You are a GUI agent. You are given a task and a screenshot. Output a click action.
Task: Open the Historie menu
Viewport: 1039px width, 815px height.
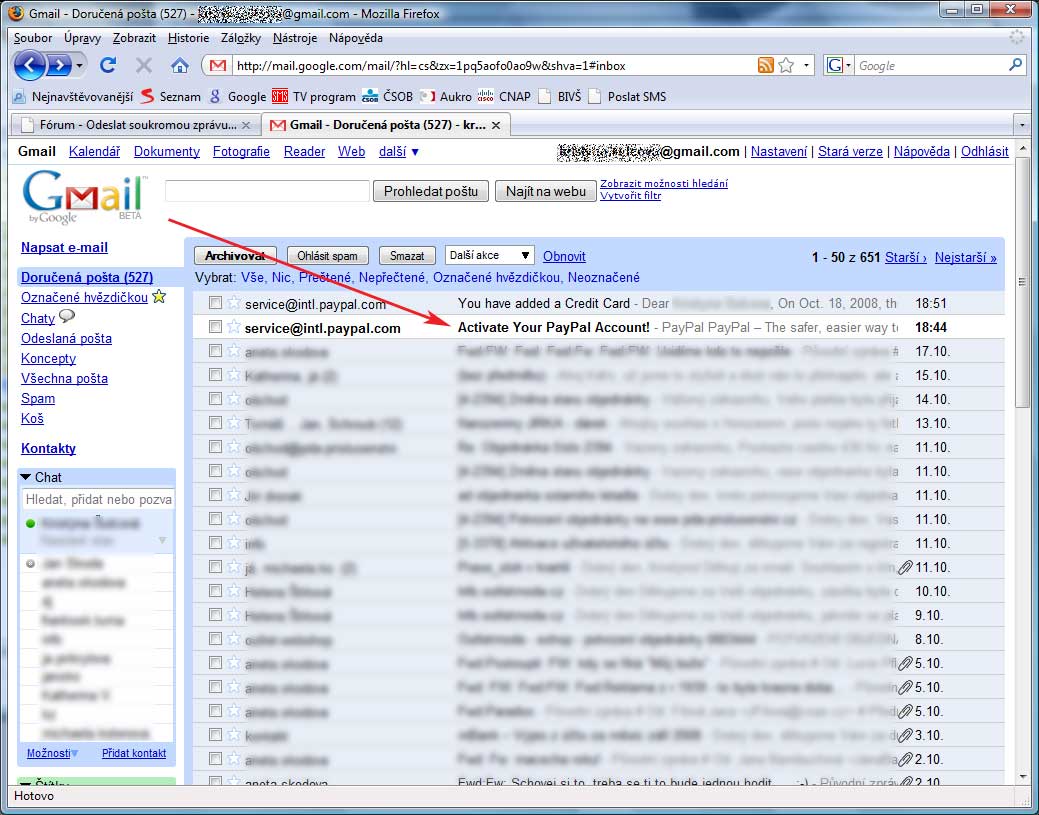188,38
